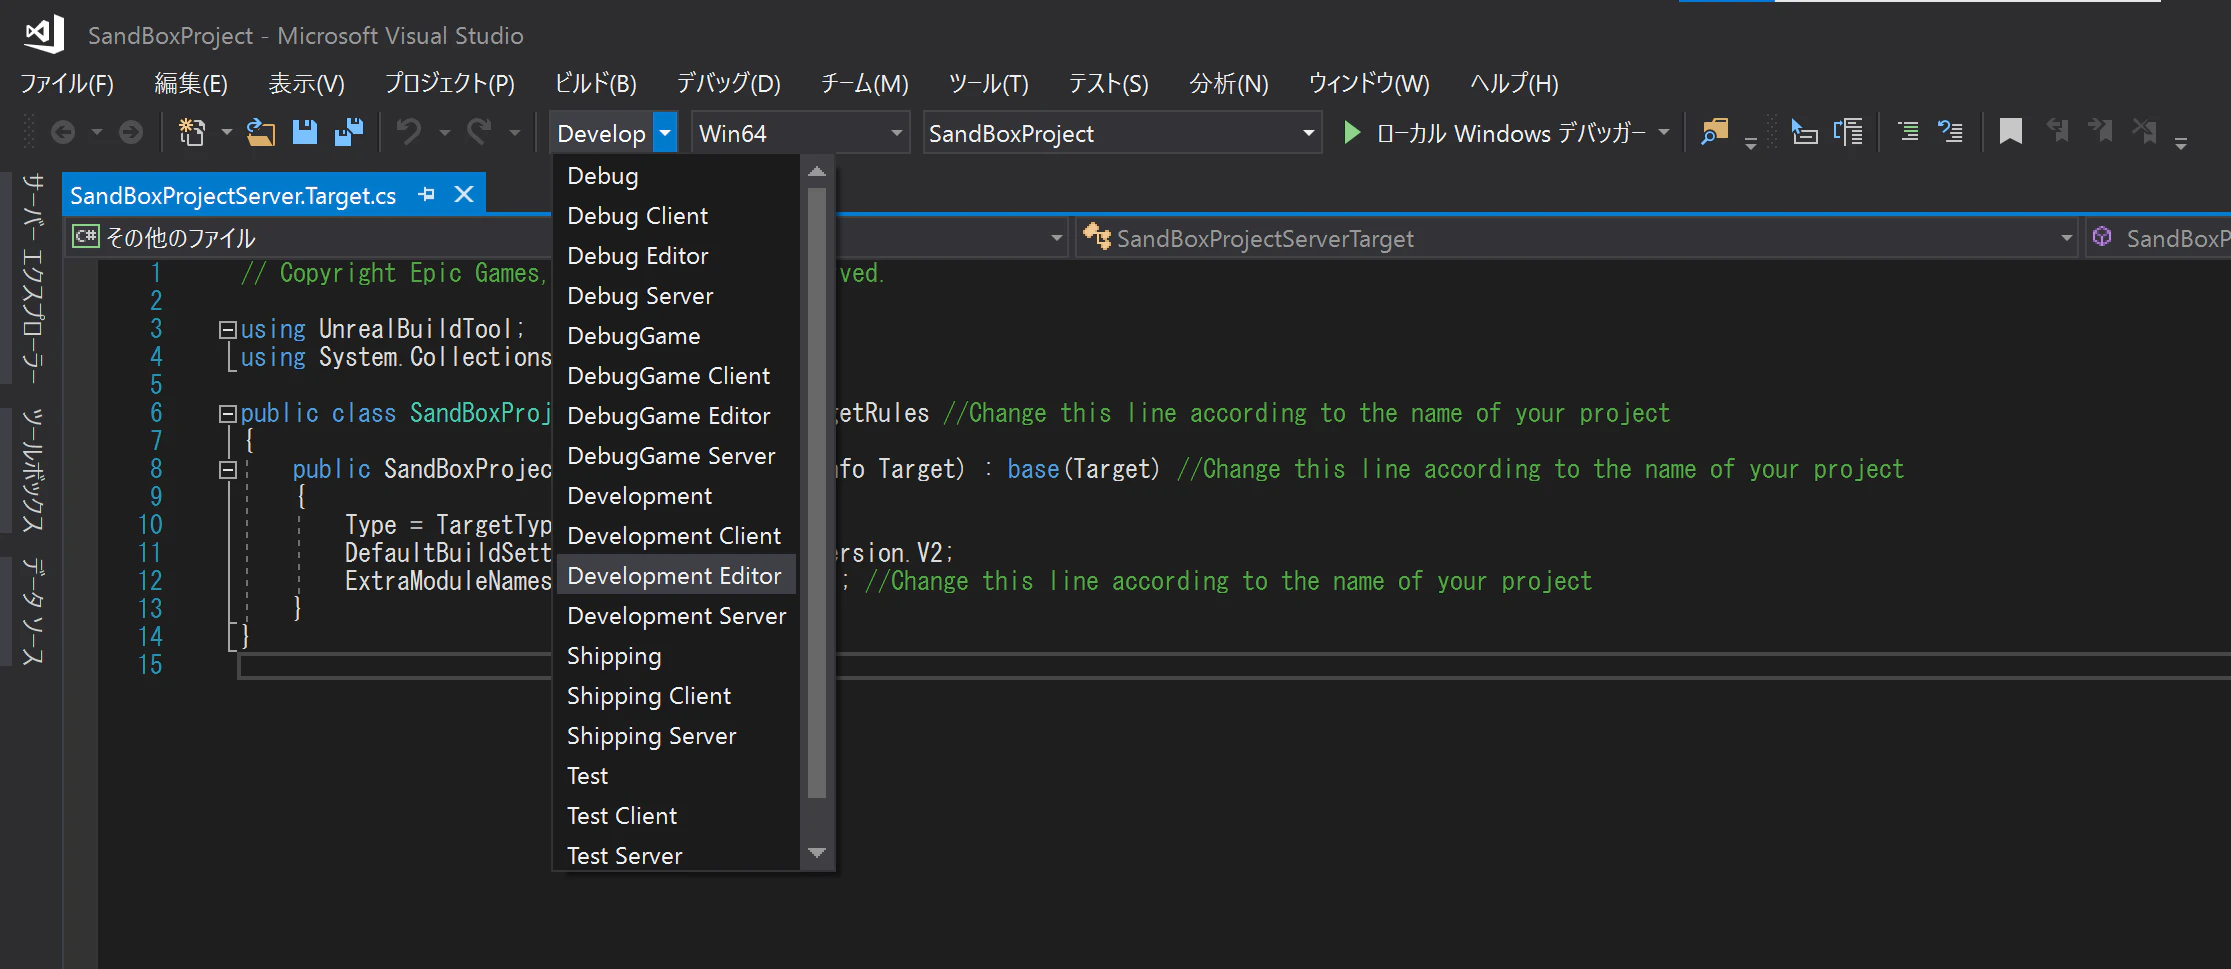Viewport: 2231px width, 969px height.
Task: Click the Save All icon
Action: click(x=349, y=132)
